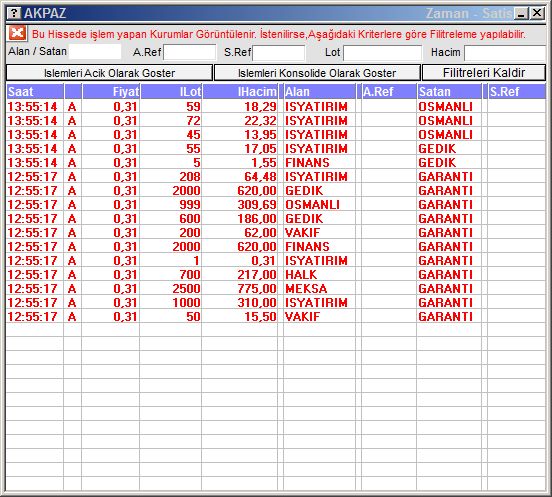
Task: Click buyer HALK in the table
Action: [x=301, y=275]
